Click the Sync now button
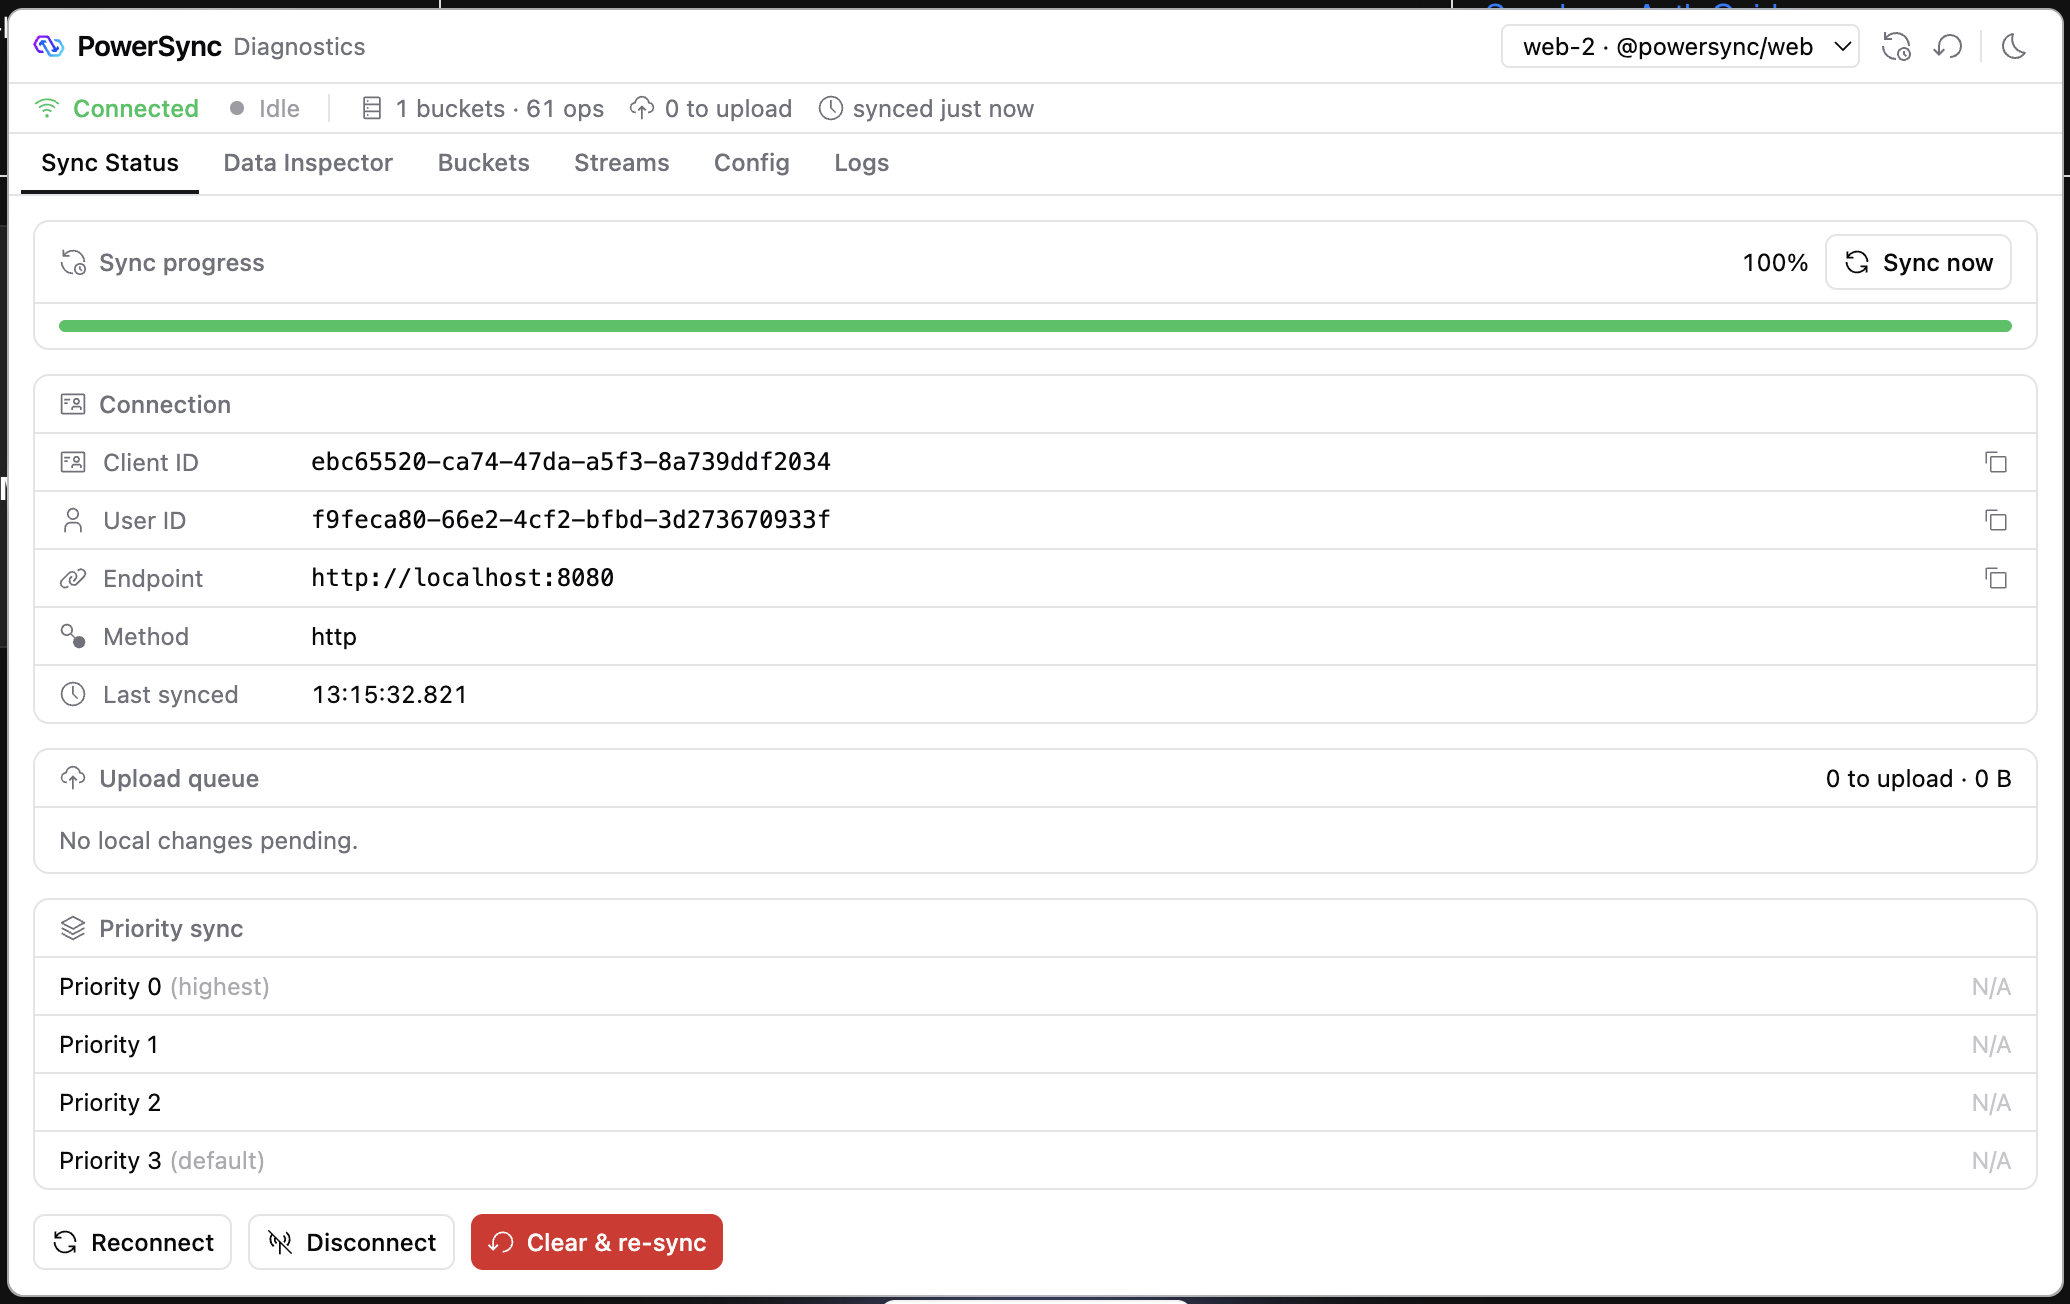The width and height of the screenshot is (2070, 1304). pos(1918,263)
